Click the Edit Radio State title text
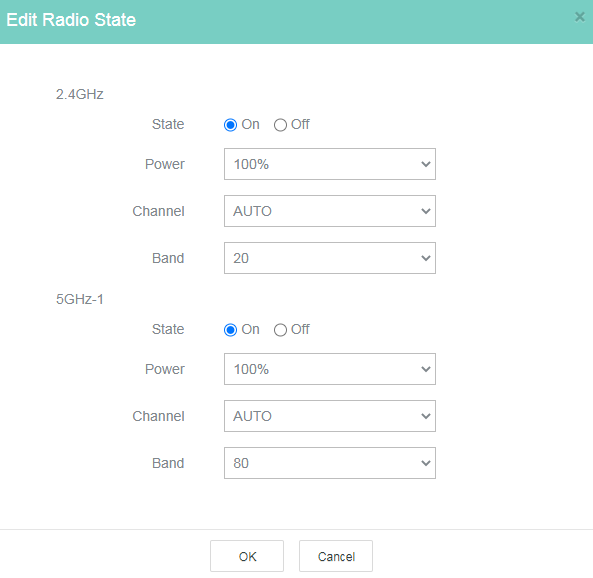 [x=71, y=20]
